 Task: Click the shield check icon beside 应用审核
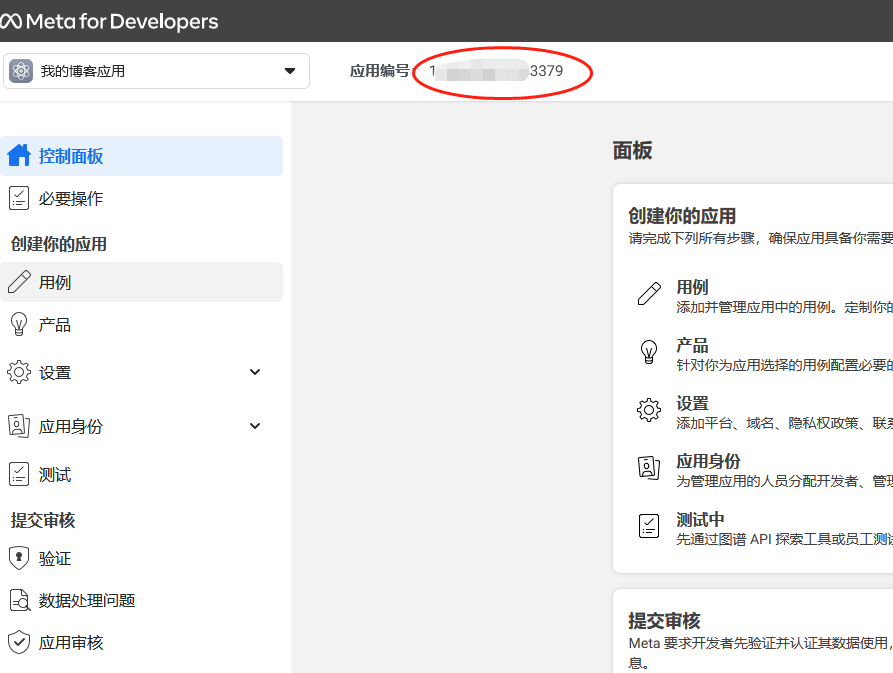pyautogui.click(x=19, y=642)
